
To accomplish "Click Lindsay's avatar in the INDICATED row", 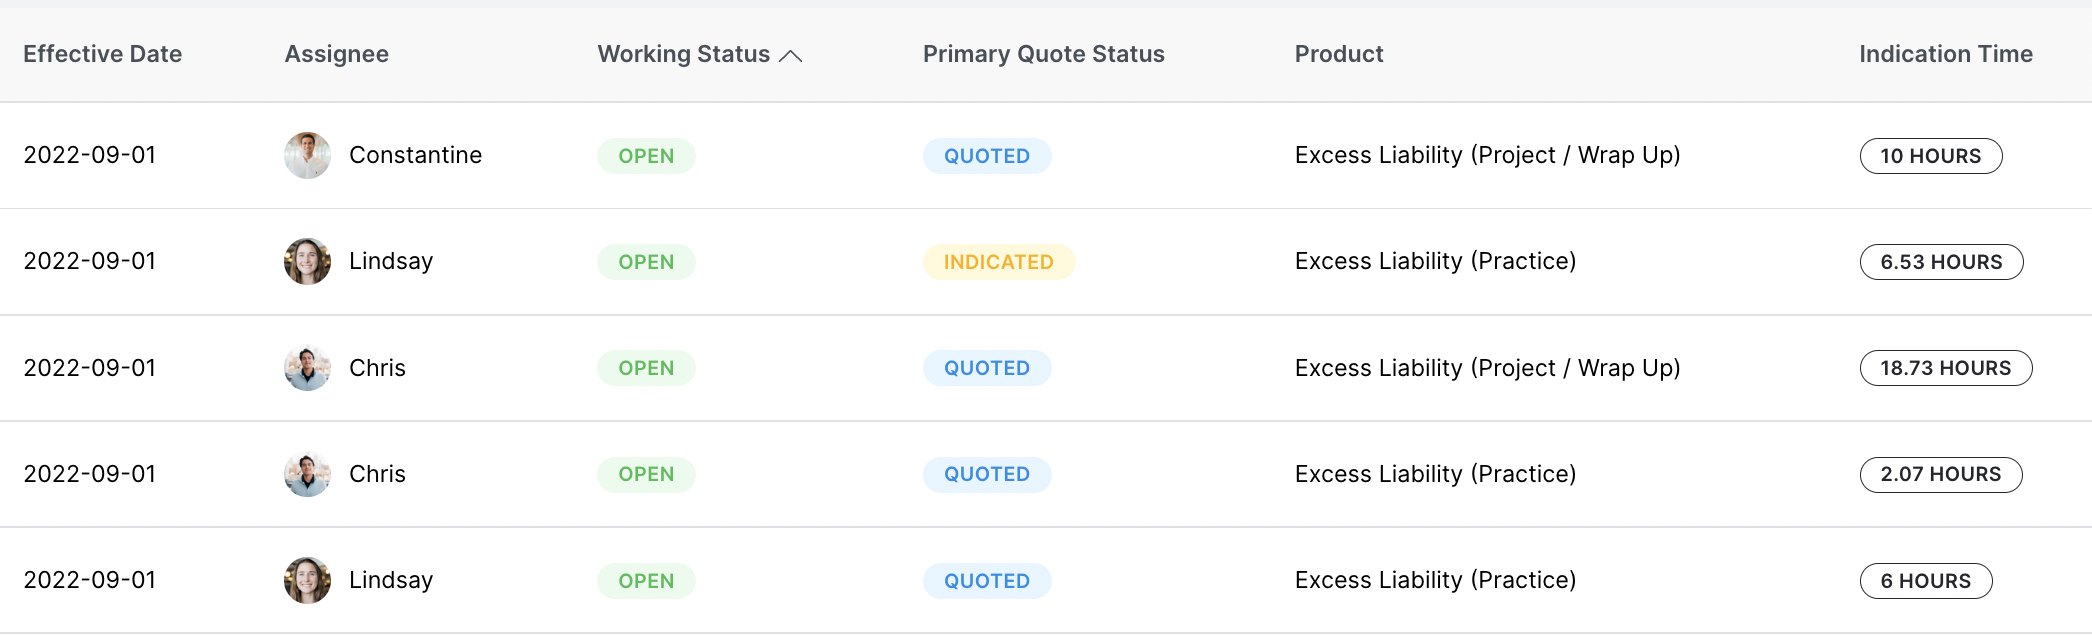I will pos(307,261).
